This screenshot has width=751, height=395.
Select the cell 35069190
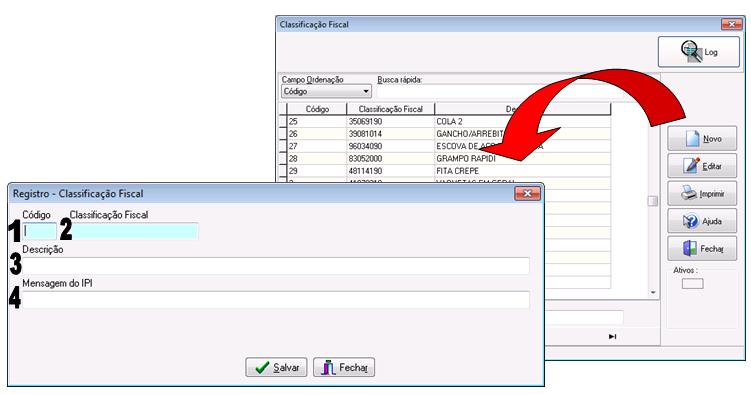[391, 121]
